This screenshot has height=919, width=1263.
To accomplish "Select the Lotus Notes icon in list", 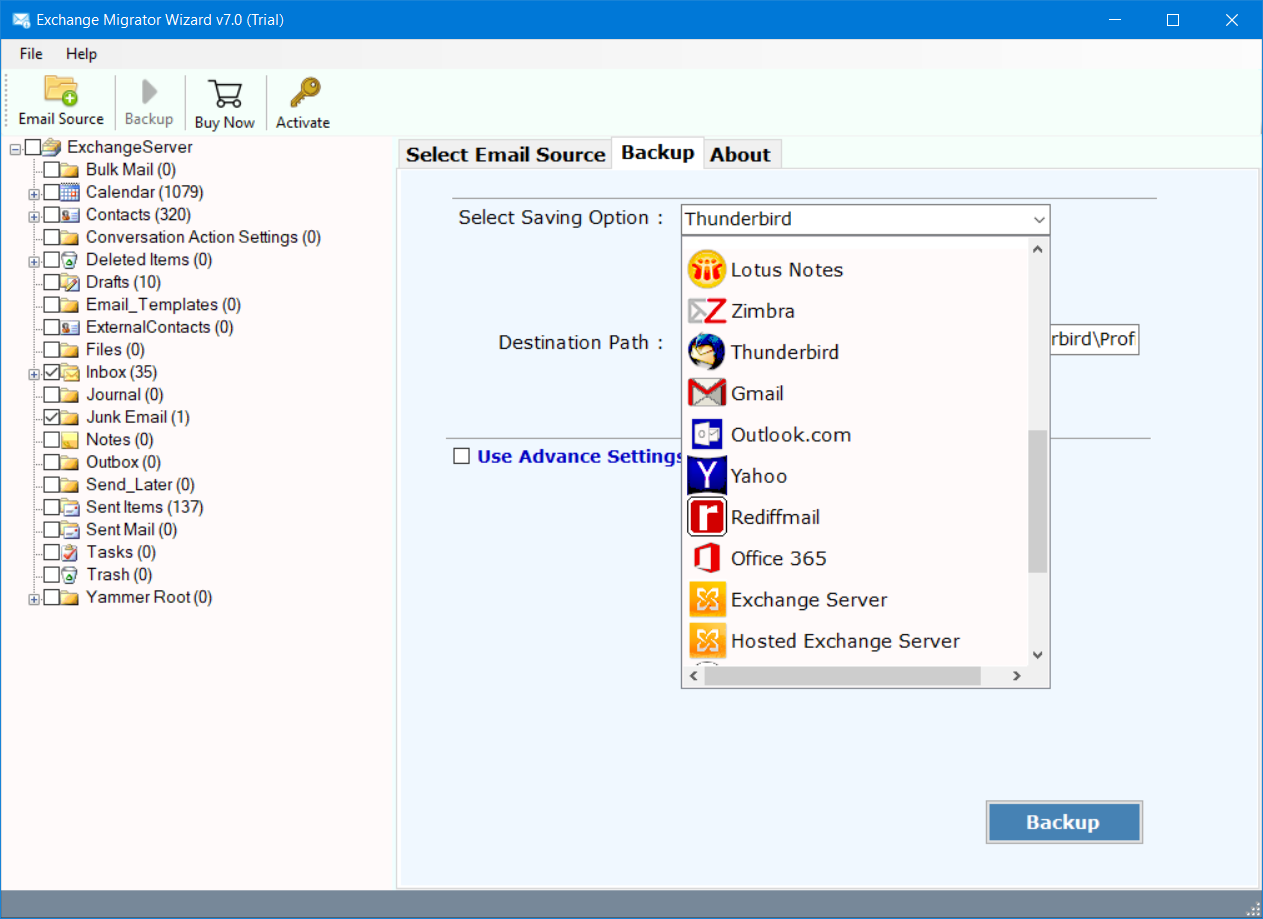I will coord(706,270).
